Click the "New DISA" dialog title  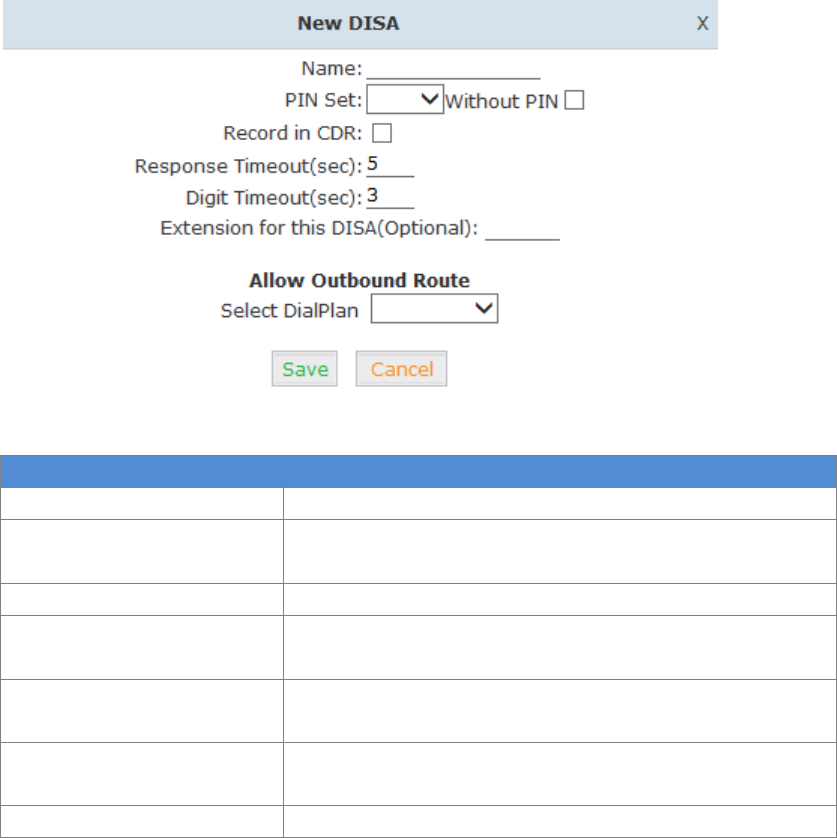click(x=348, y=24)
